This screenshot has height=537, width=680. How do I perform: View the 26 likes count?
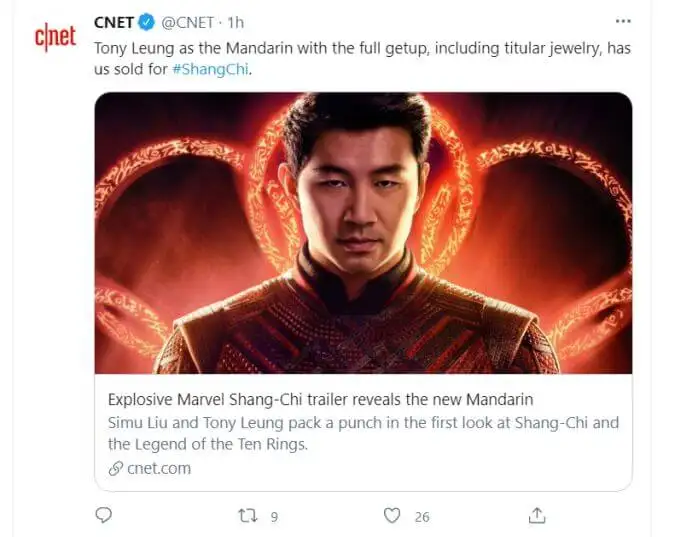point(422,517)
